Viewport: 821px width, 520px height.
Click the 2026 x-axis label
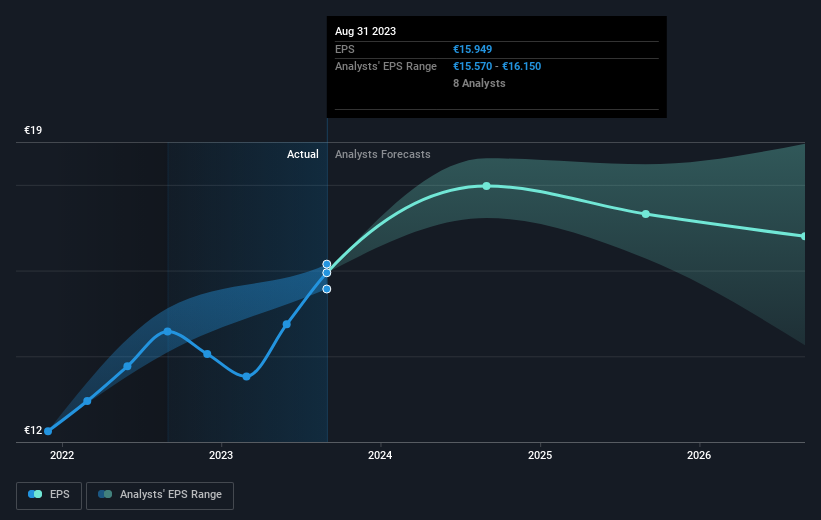(x=699, y=455)
